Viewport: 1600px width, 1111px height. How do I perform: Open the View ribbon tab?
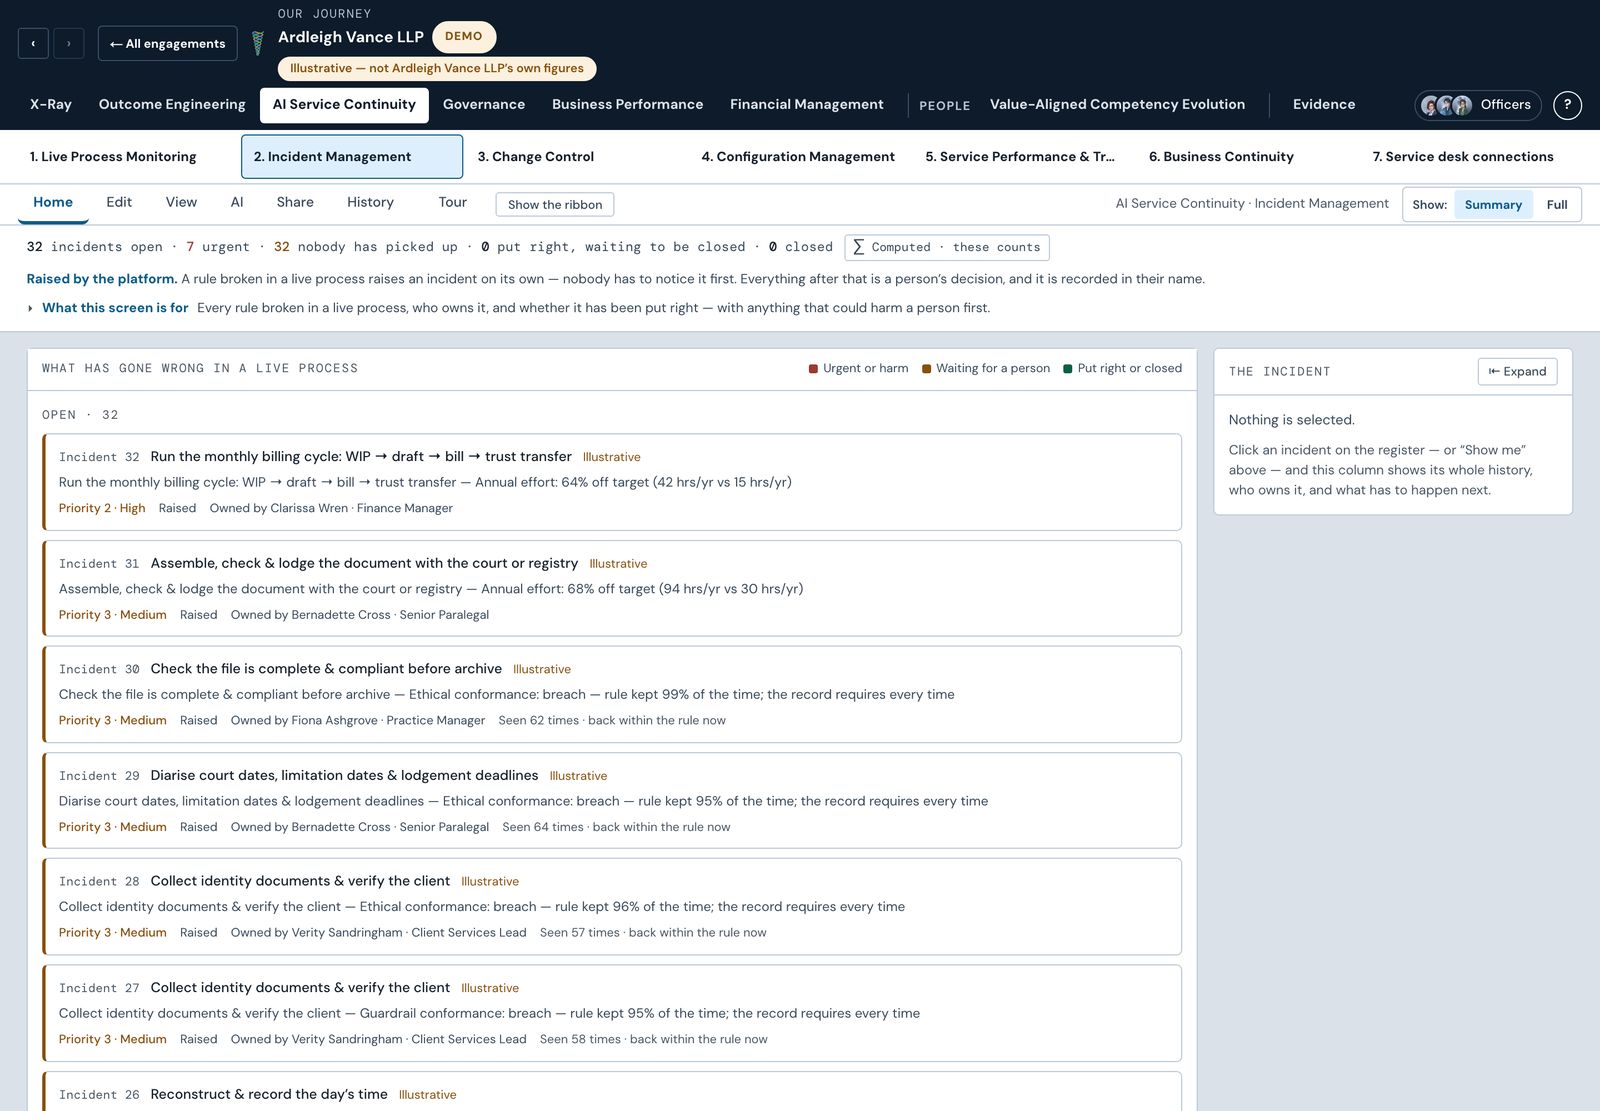(x=181, y=203)
